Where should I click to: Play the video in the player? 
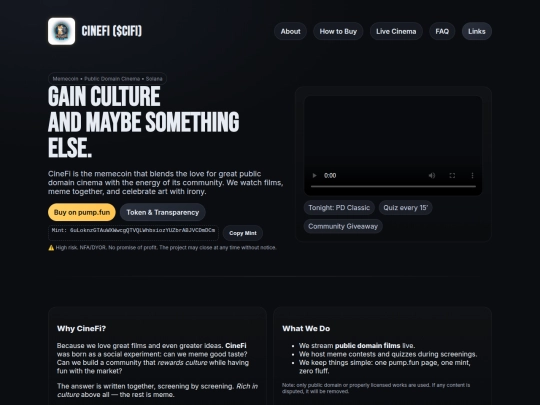[314, 176]
